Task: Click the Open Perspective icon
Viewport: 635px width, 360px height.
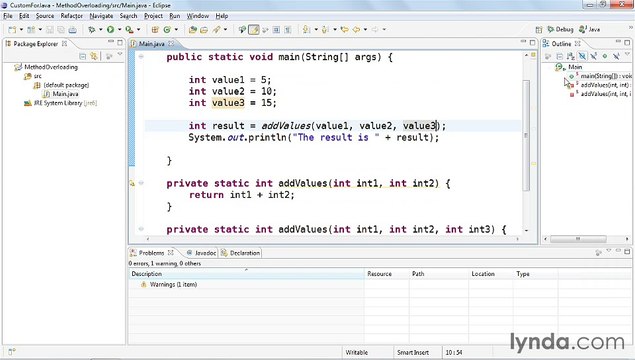Action: tap(539, 30)
